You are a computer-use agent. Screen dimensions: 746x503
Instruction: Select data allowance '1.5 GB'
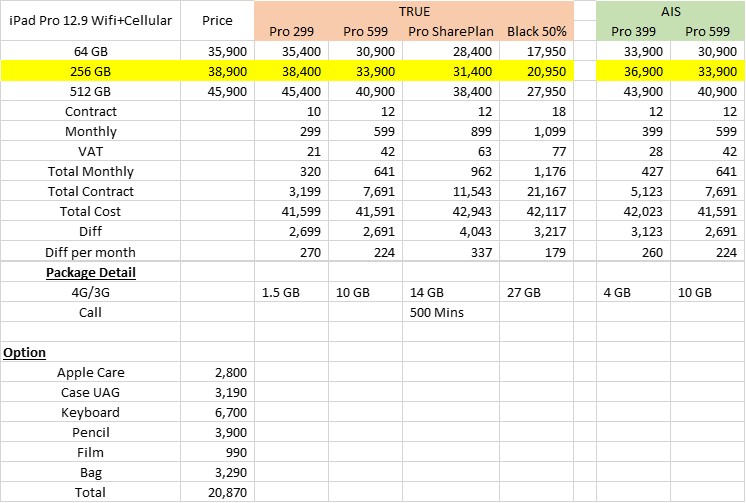291,292
